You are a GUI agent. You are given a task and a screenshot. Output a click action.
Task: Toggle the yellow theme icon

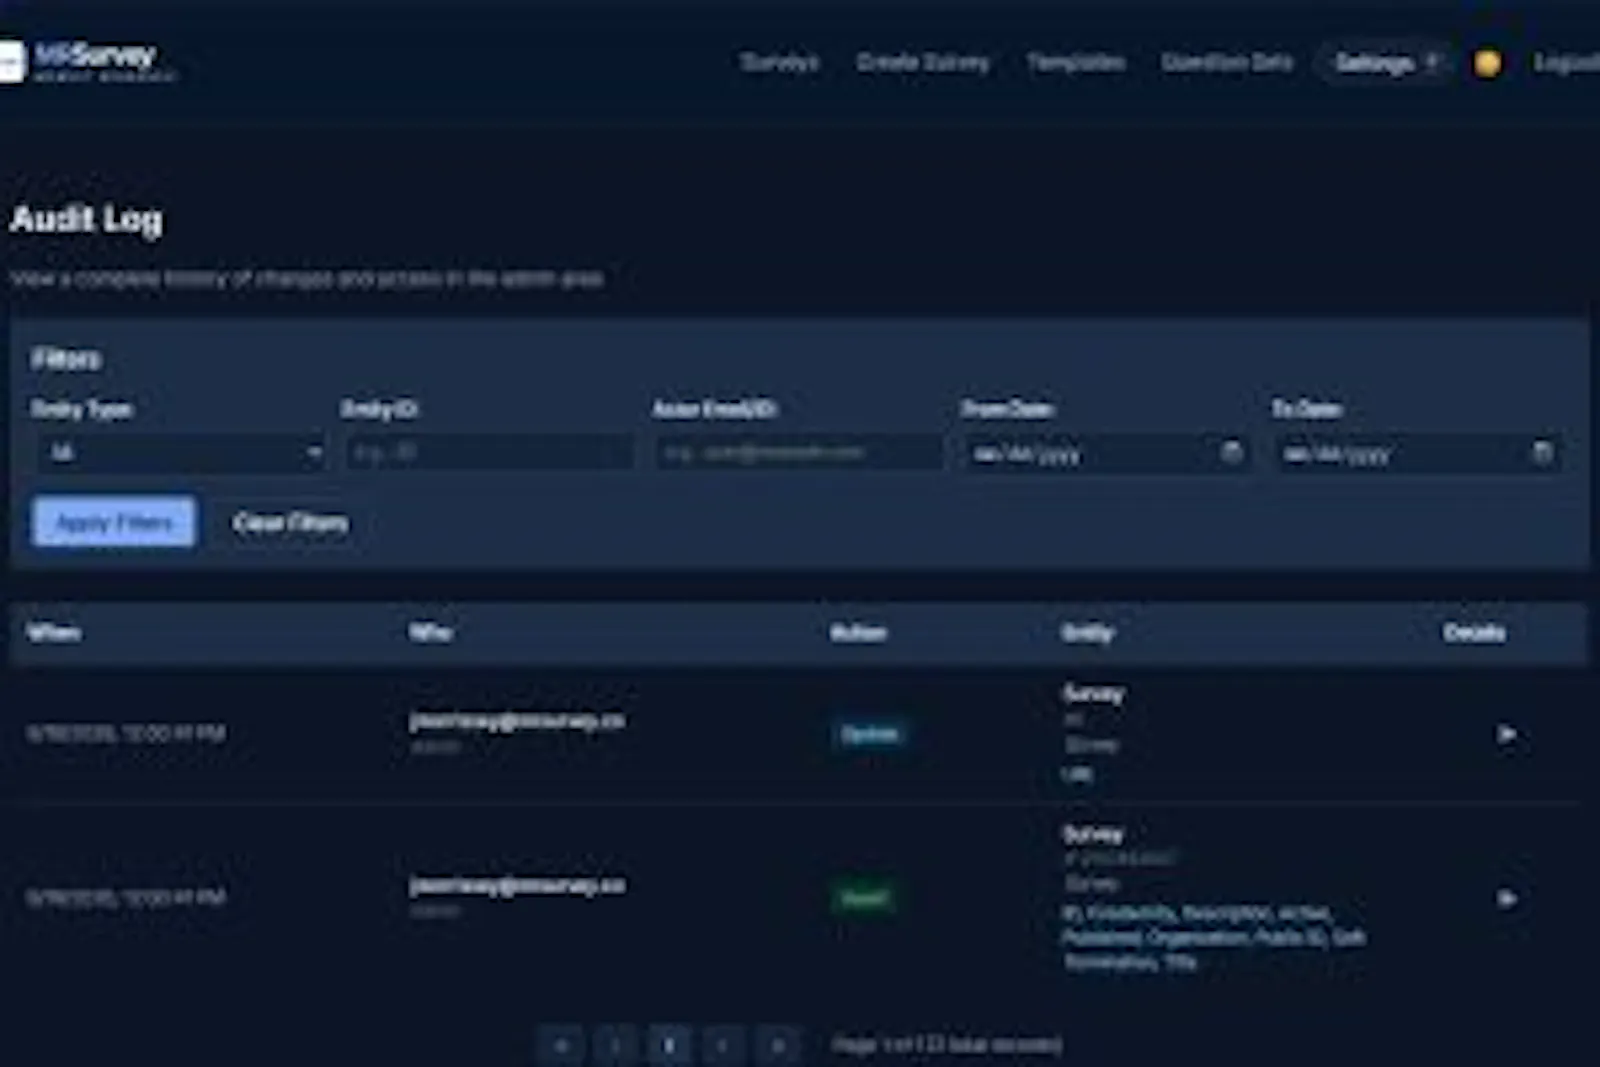(1487, 63)
